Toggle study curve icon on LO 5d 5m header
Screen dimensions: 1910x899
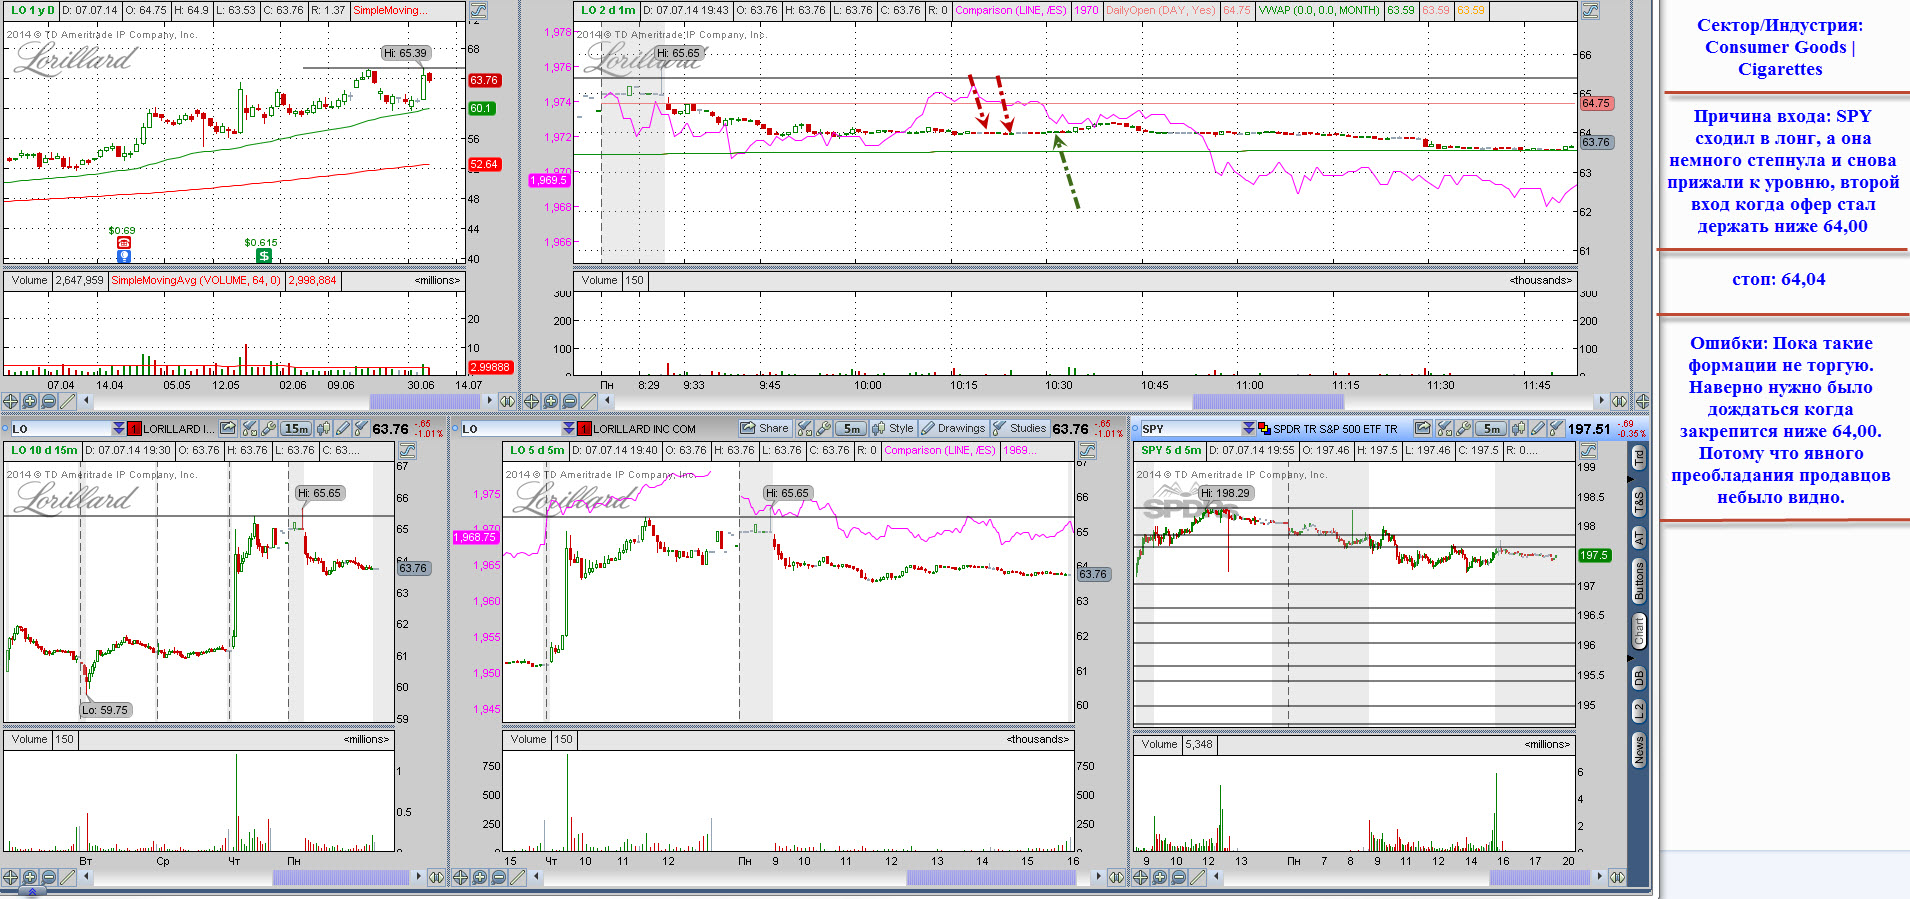point(1087,451)
